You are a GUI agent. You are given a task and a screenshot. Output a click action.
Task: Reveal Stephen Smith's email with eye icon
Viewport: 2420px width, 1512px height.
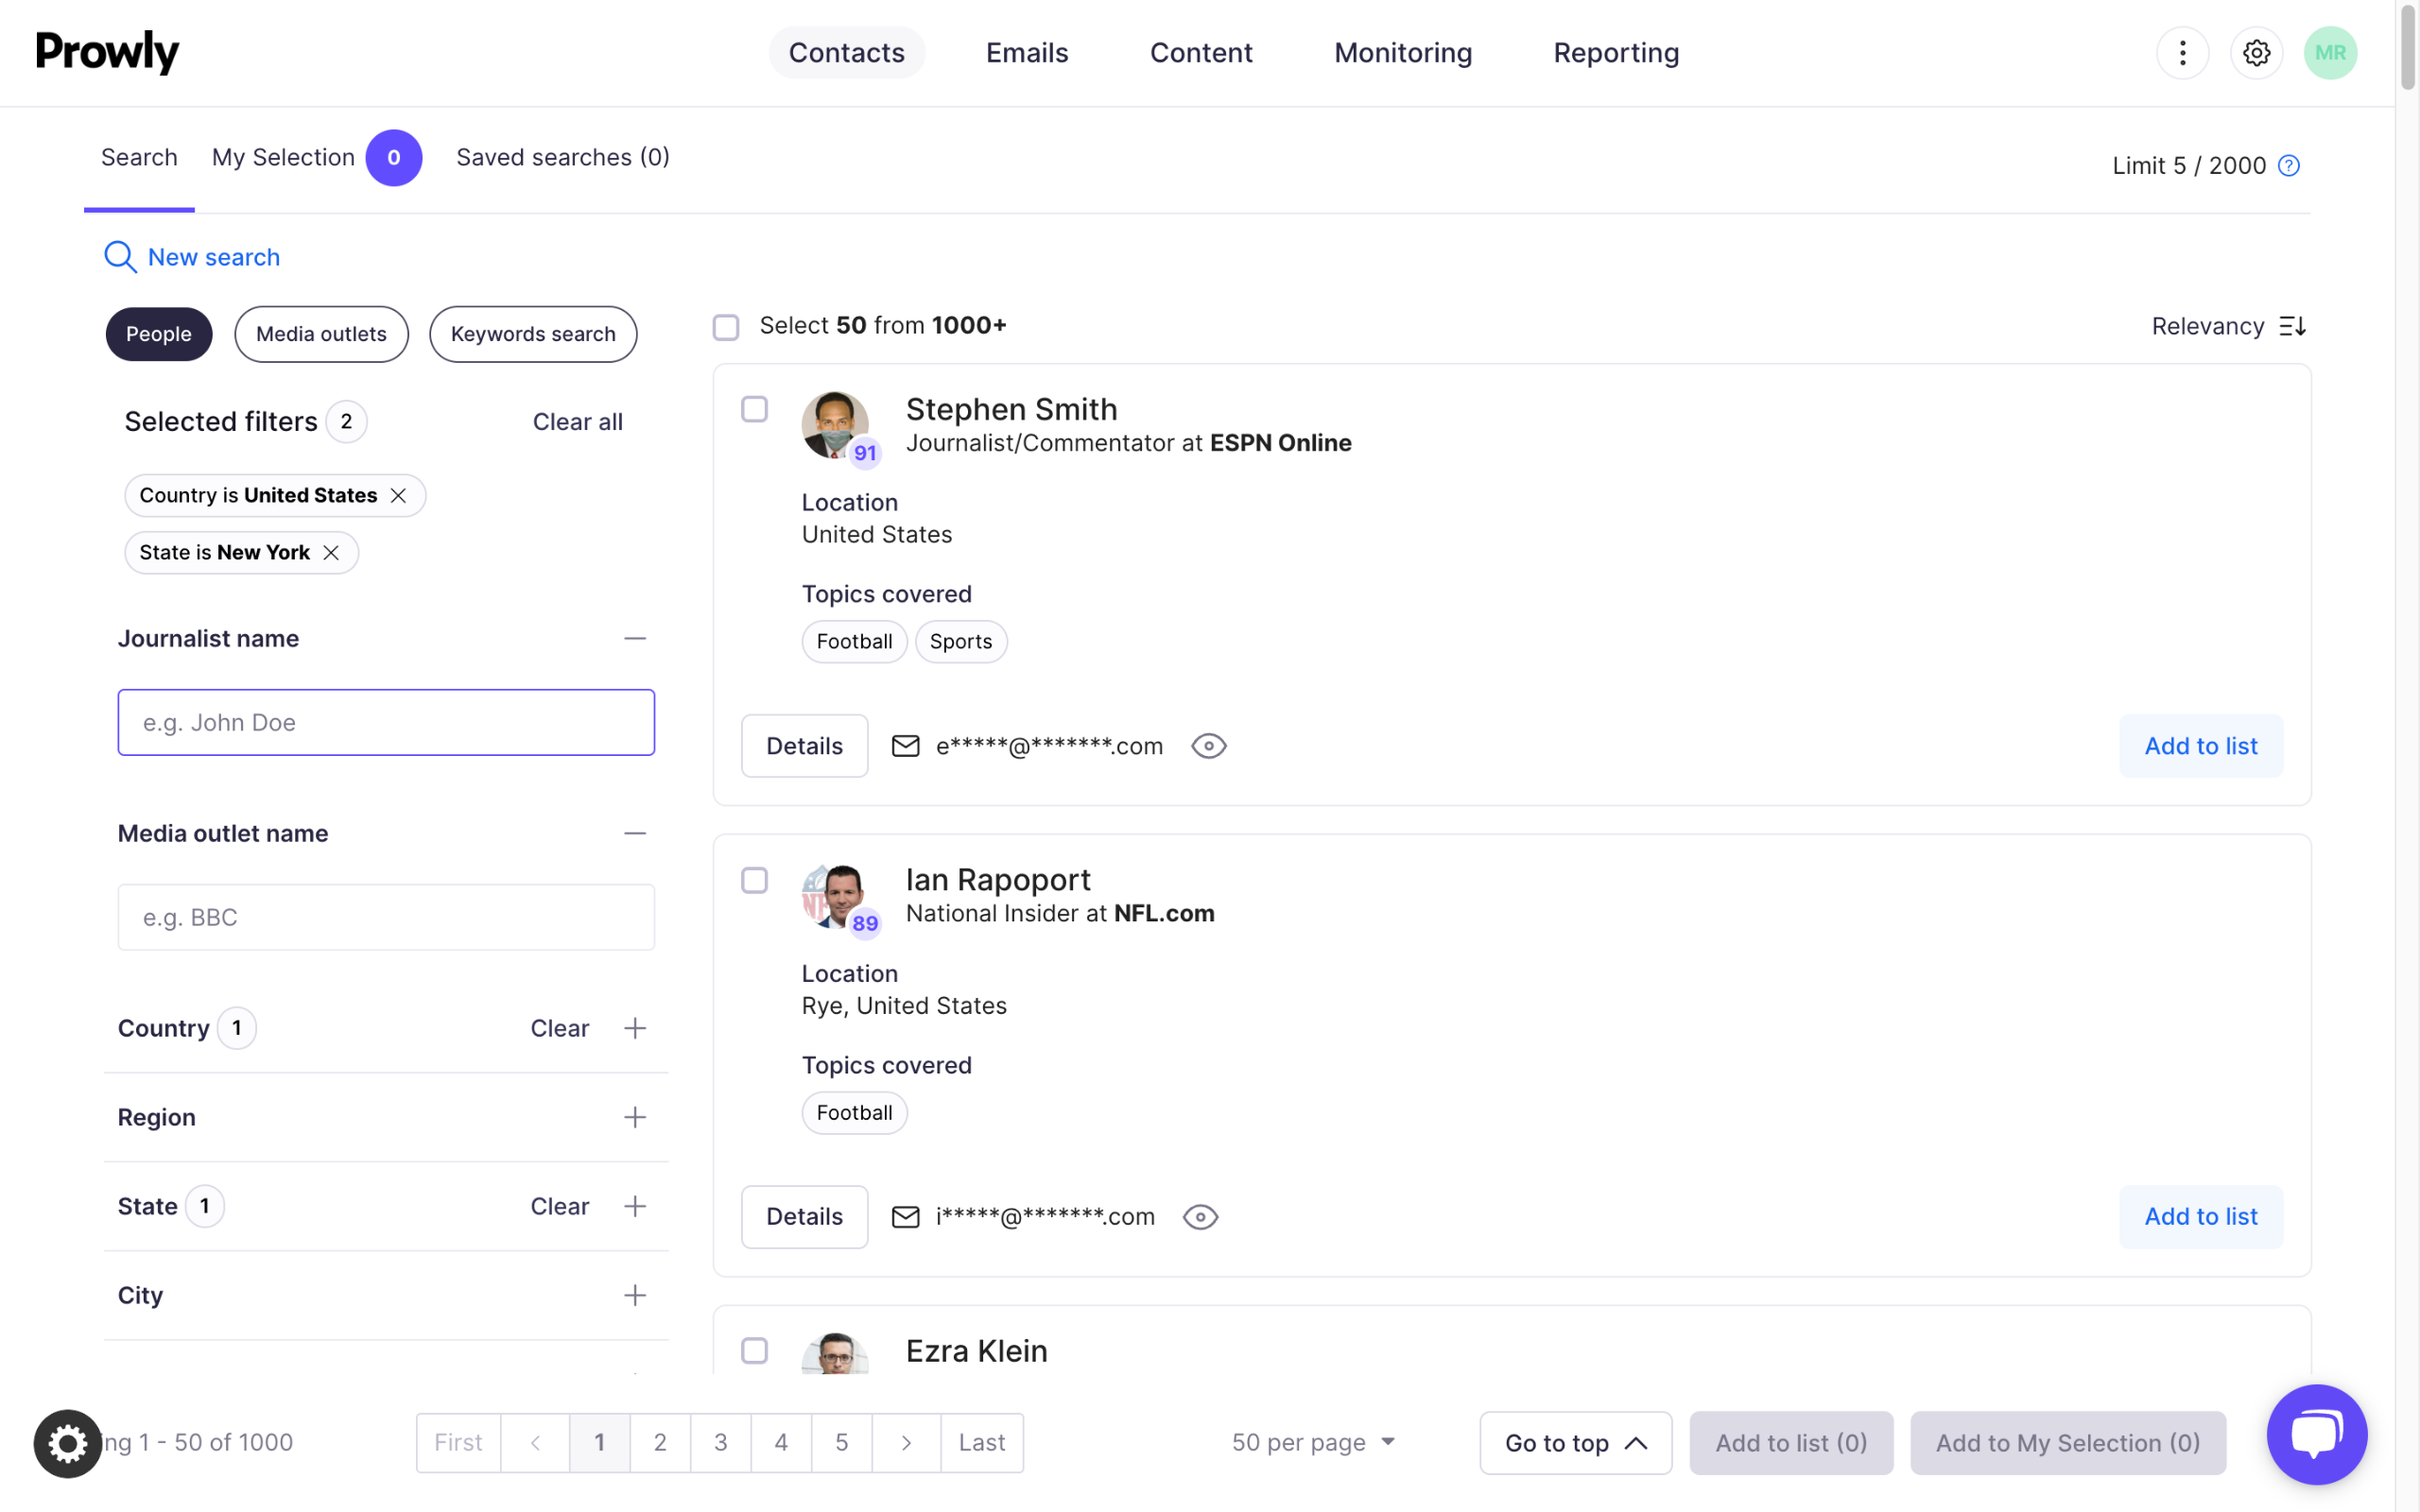click(1208, 746)
